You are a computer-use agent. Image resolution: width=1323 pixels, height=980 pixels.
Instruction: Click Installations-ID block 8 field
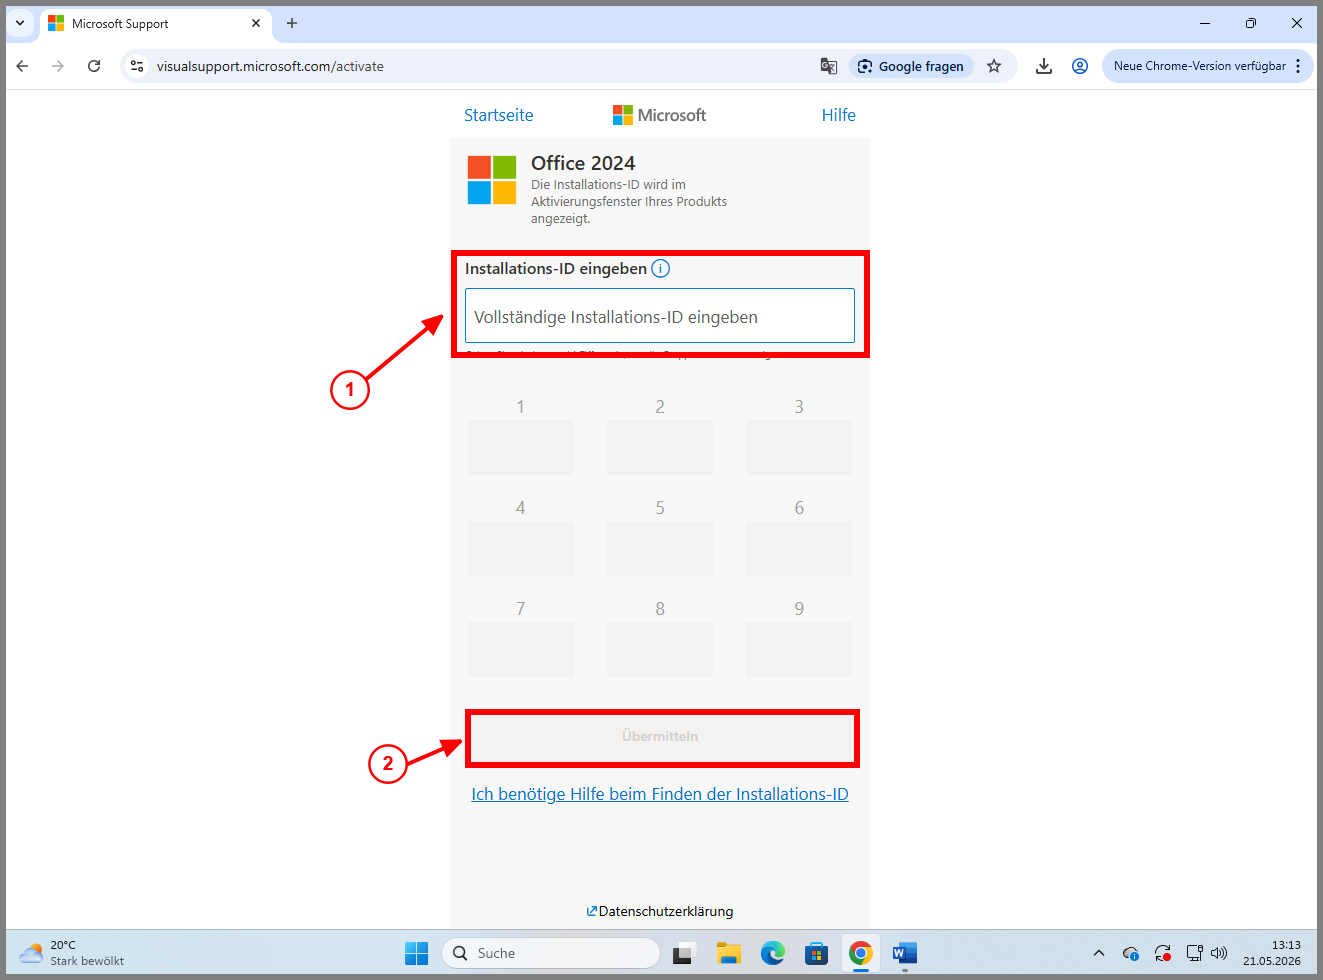[660, 649]
